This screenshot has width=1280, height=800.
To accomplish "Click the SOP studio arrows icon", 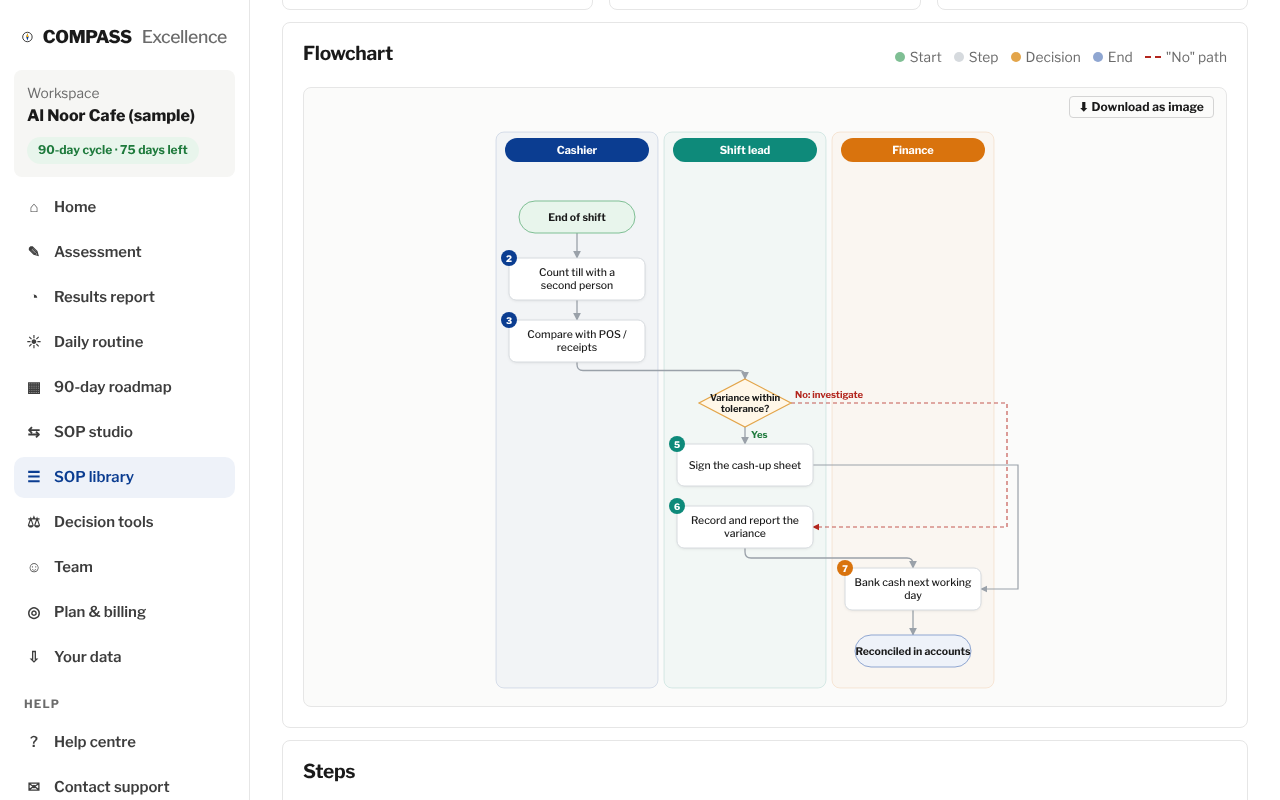I will (x=34, y=432).
